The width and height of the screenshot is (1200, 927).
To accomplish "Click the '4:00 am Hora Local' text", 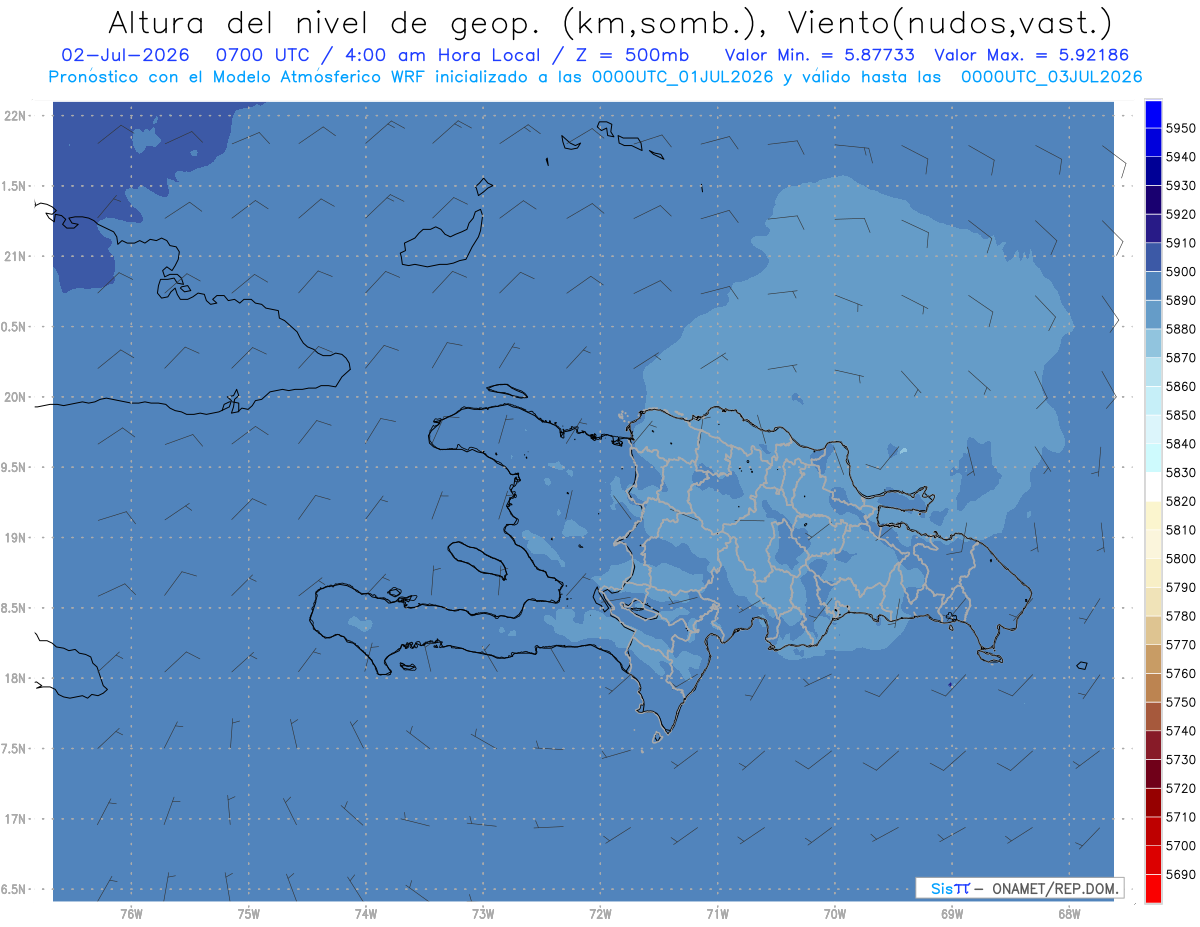I will [x=443, y=55].
